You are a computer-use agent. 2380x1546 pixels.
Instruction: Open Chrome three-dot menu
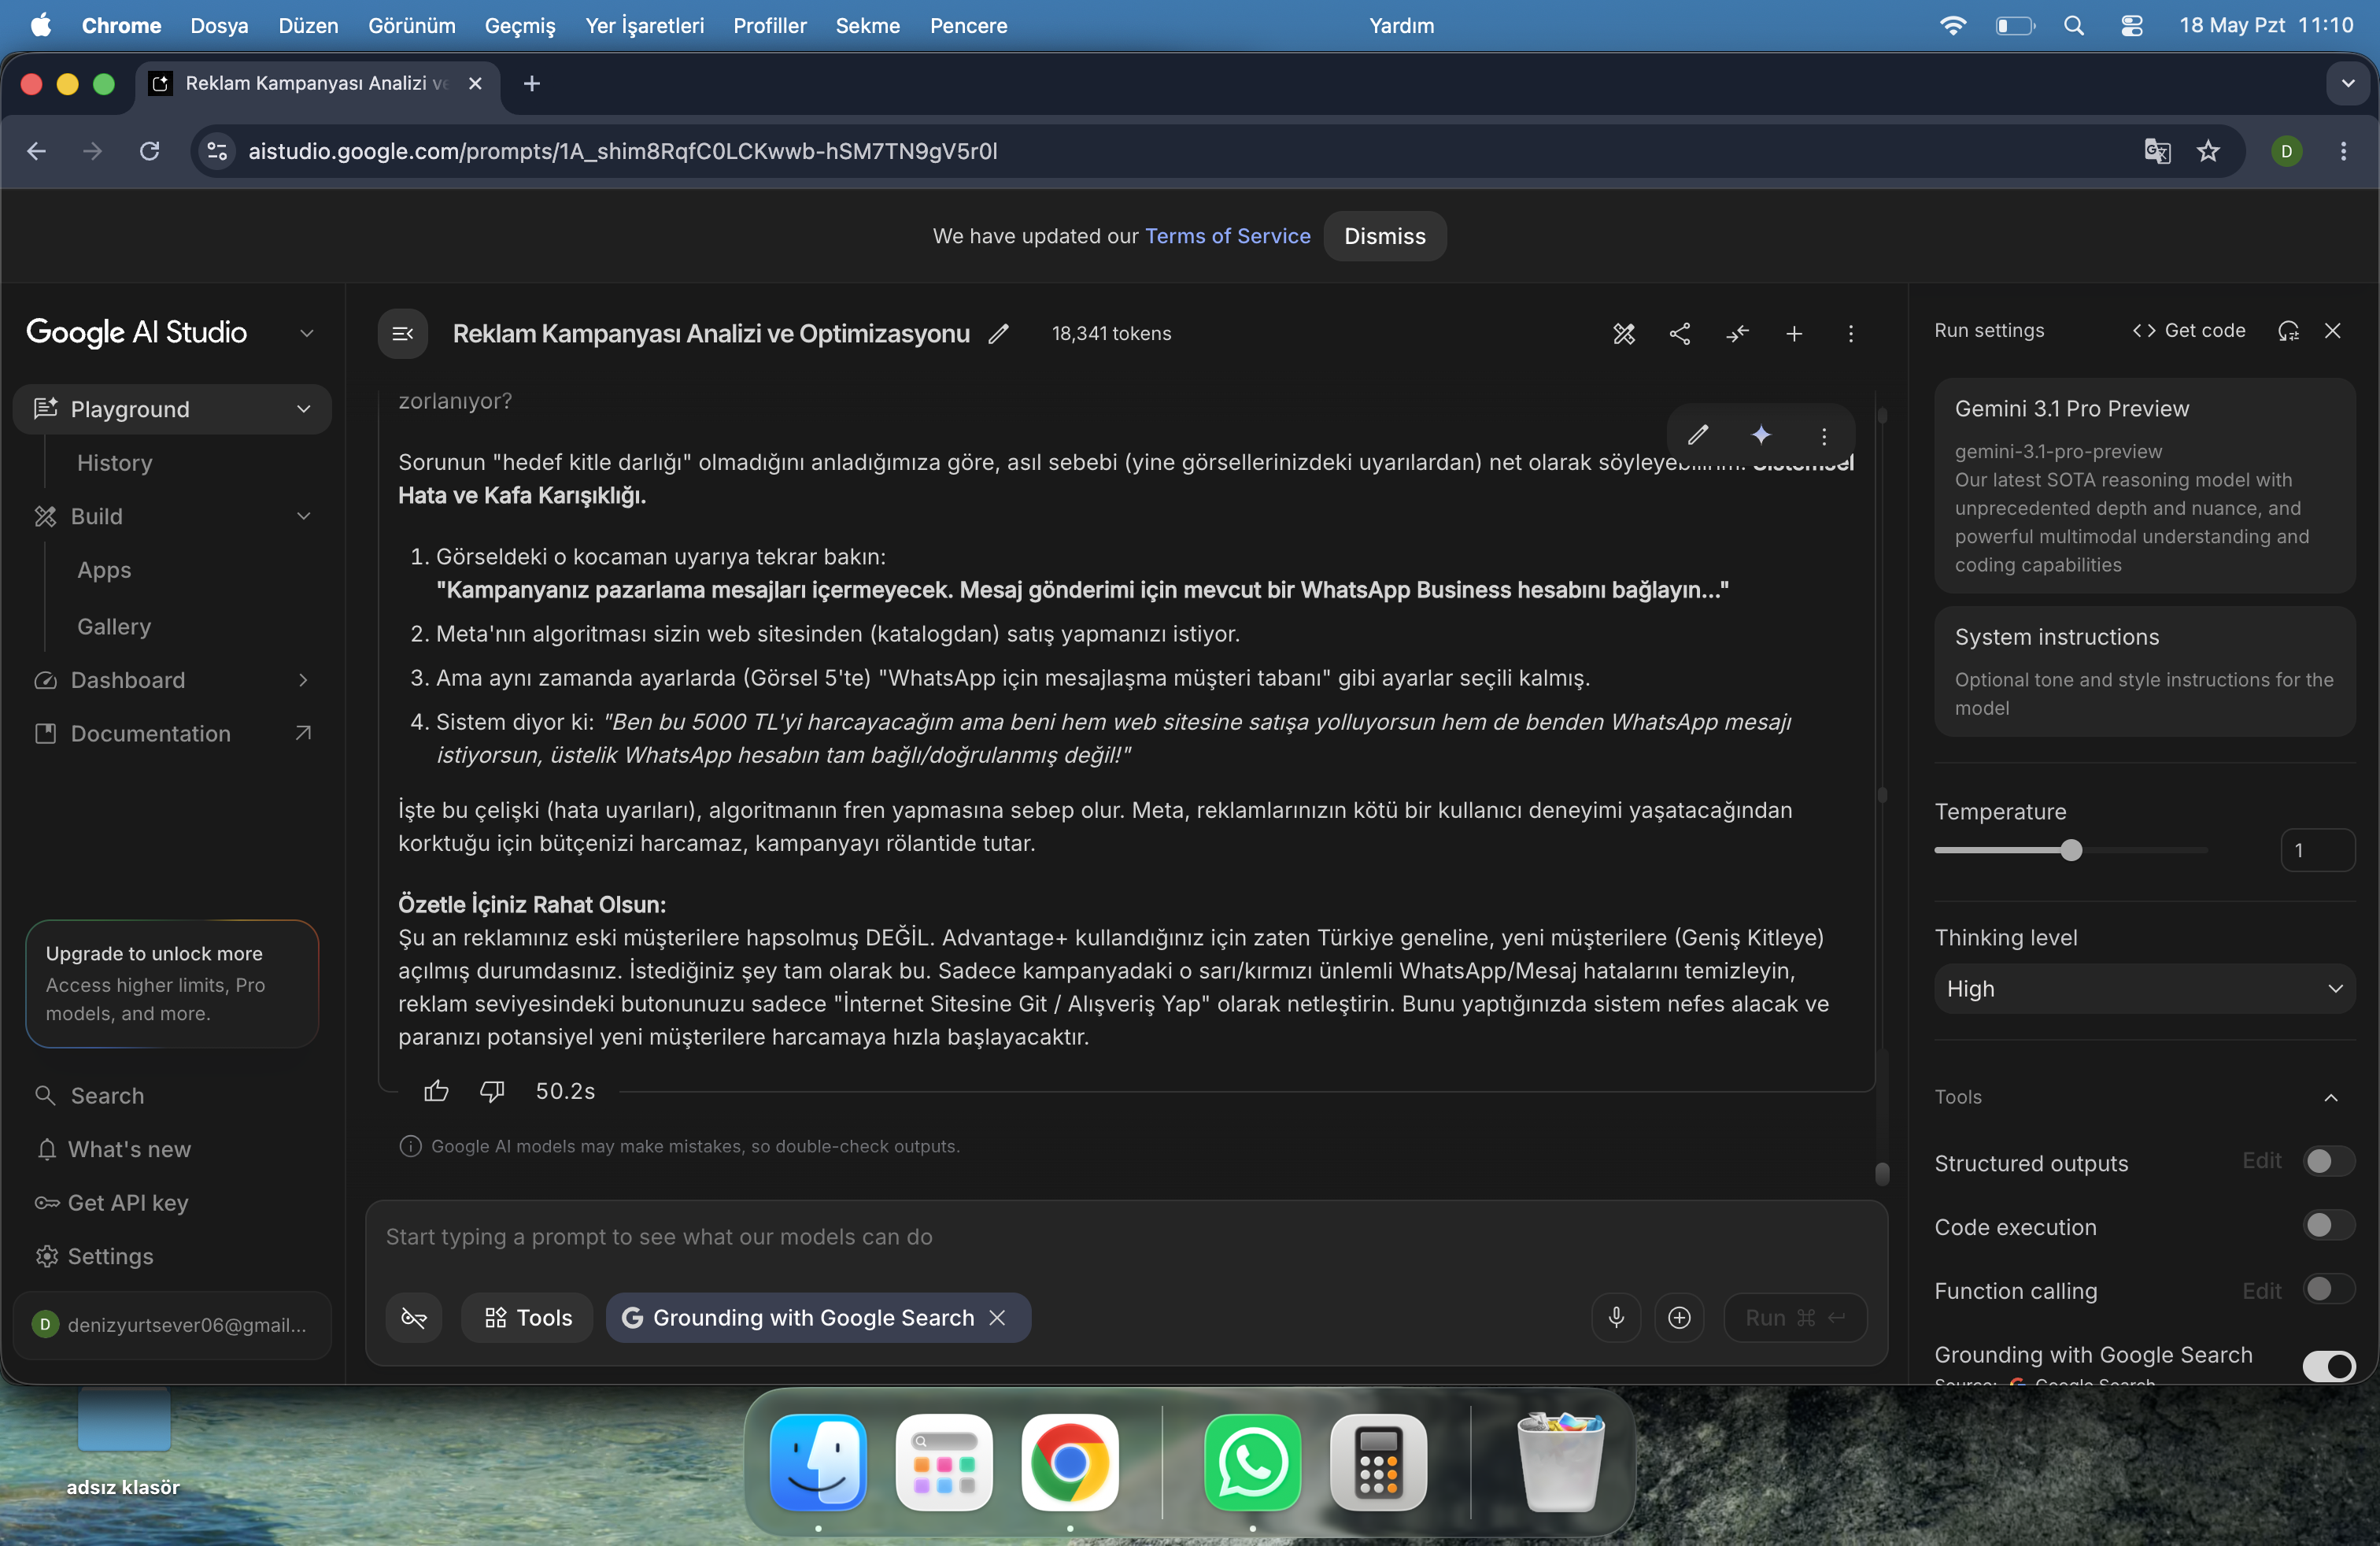coord(2343,151)
